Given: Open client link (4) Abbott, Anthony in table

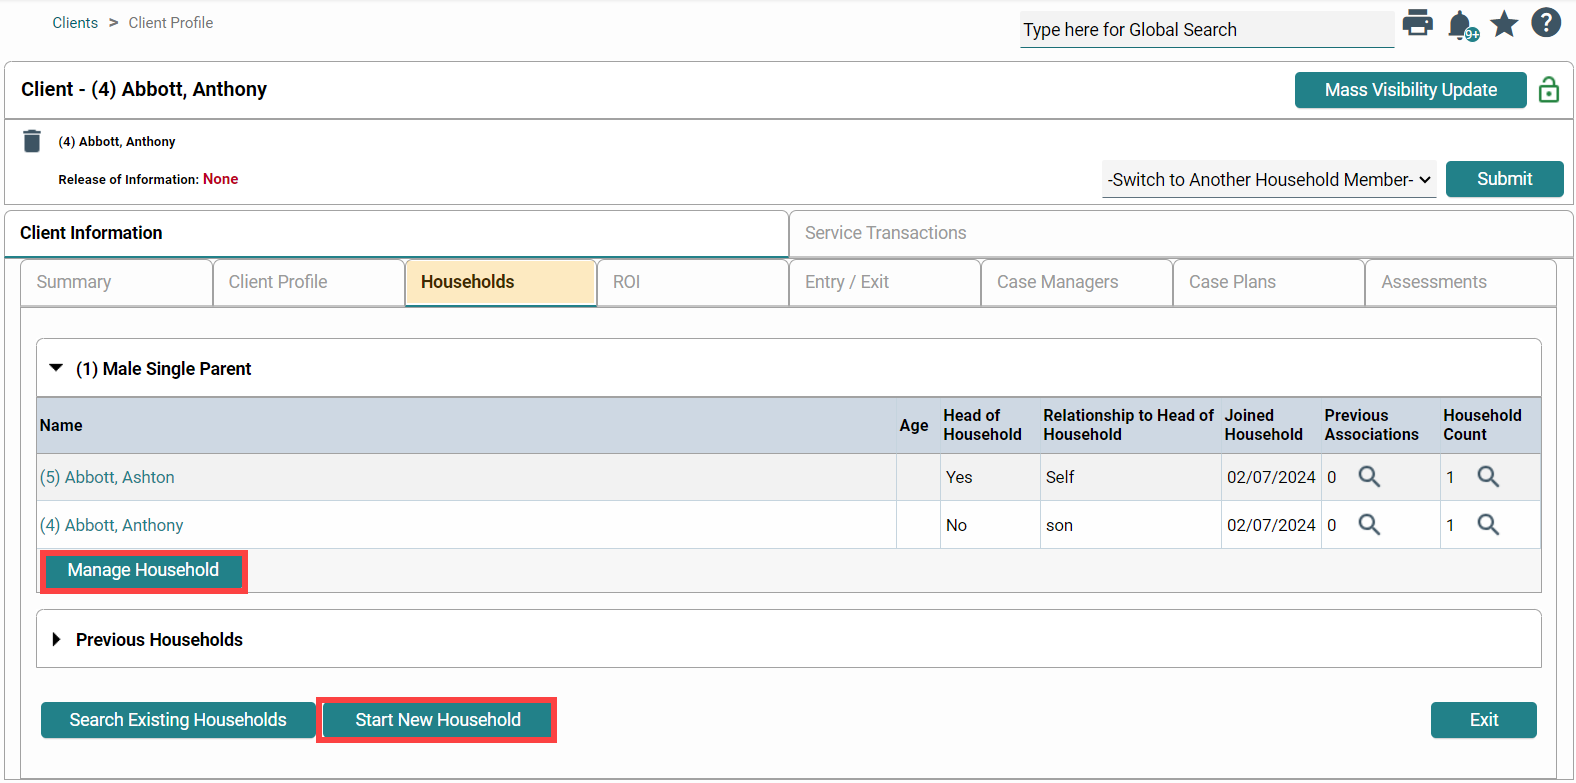Looking at the screenshot, I should pos(112,525).
